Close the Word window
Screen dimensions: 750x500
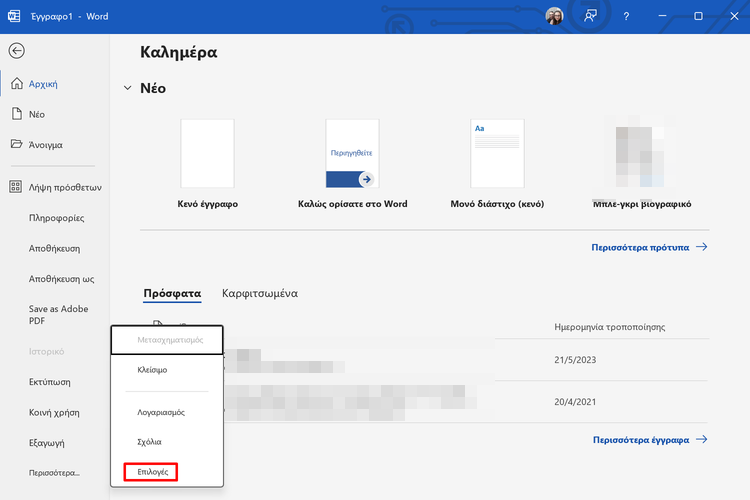[734, 16]
